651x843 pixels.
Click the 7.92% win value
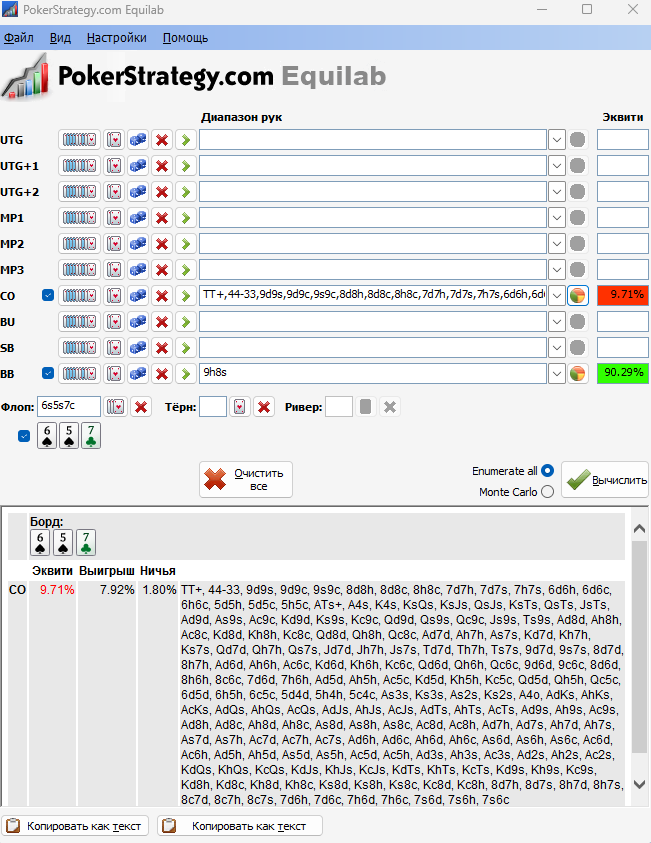(117, 590)
